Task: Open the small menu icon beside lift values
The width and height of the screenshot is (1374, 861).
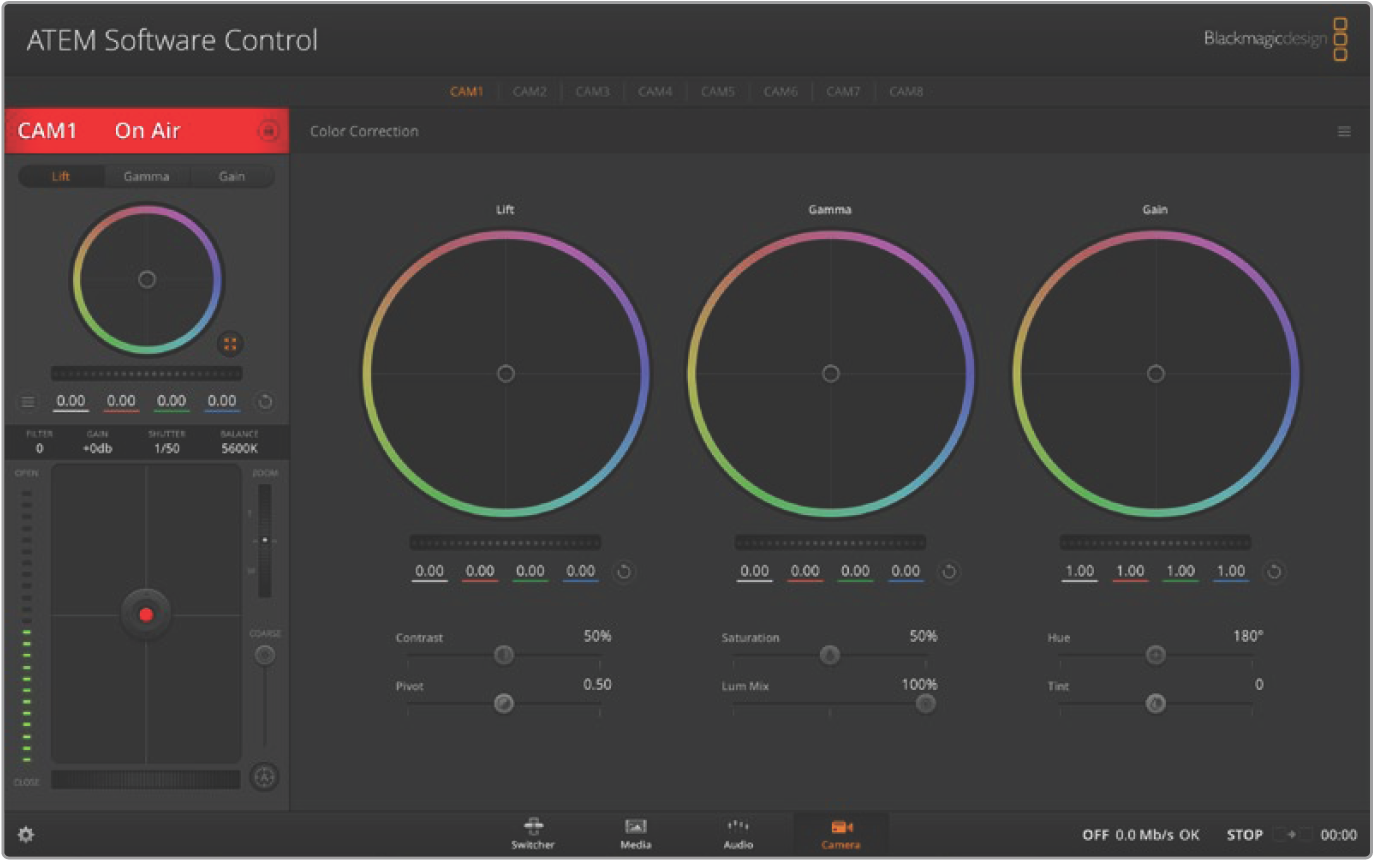Action: click(28, 401)
